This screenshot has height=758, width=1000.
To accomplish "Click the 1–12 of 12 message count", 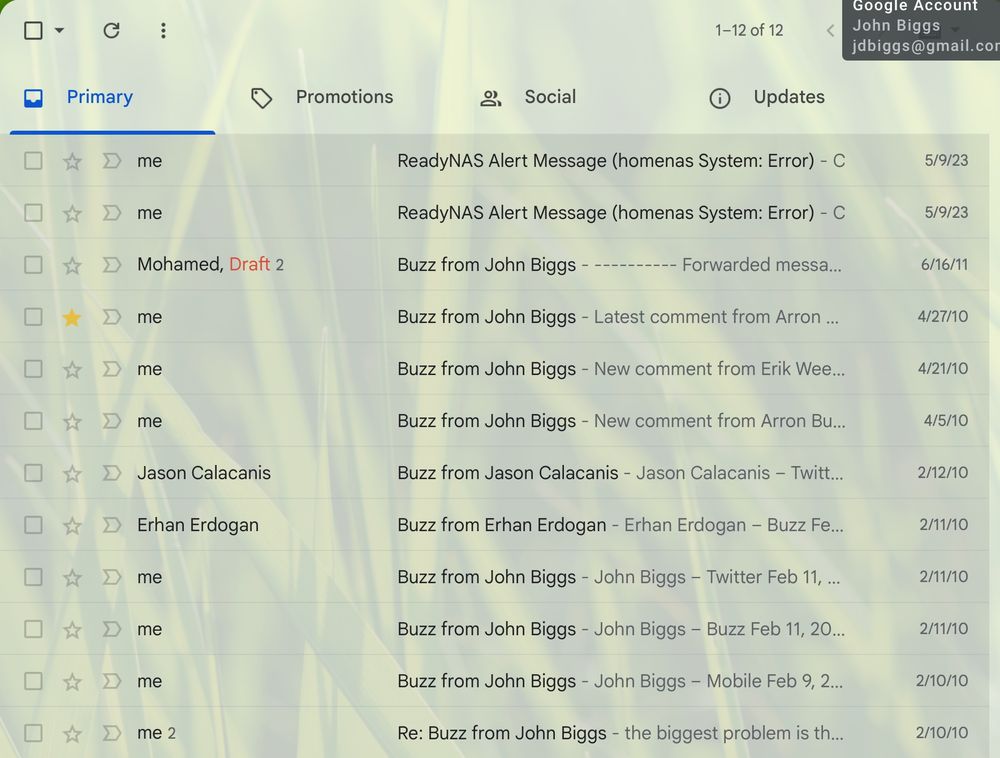I will point(749,30).
